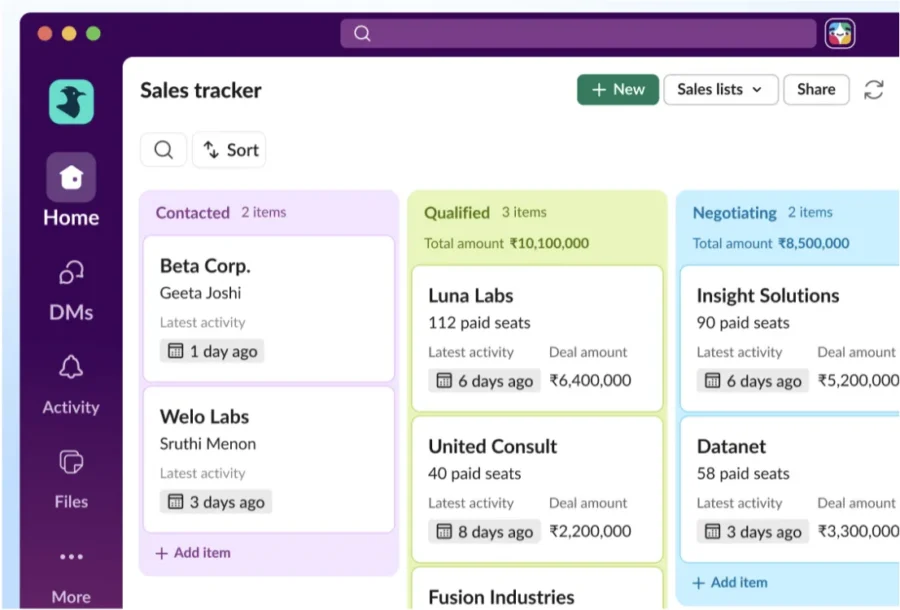Select the Qualified column header
Viewport: 900px width, 610px height.
(457, 213)
